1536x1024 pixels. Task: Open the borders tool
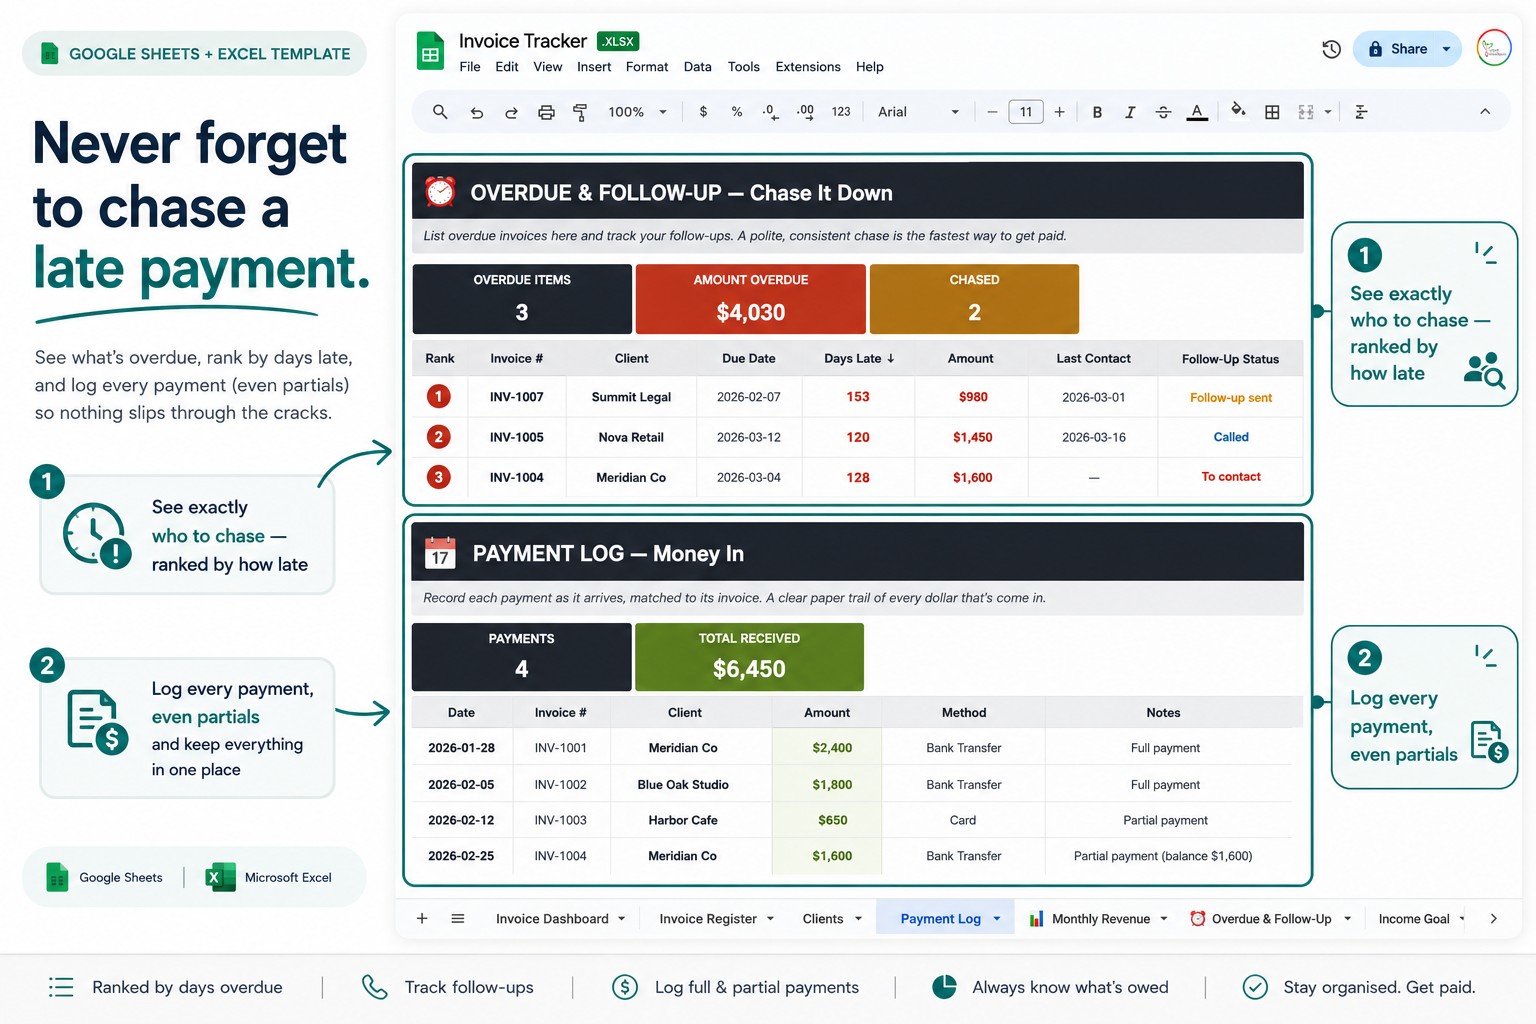point(1272,112)
